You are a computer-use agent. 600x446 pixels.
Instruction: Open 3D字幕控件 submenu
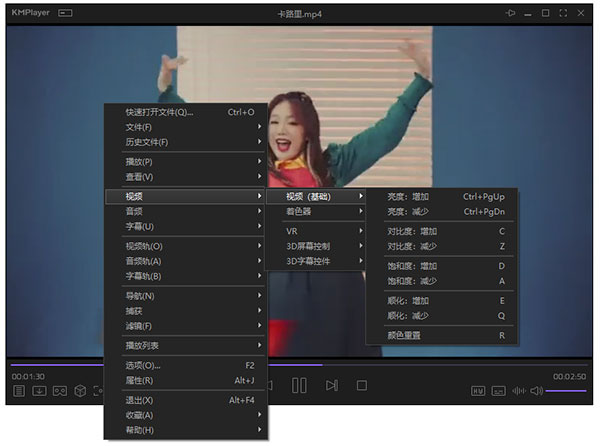[316, 261]
